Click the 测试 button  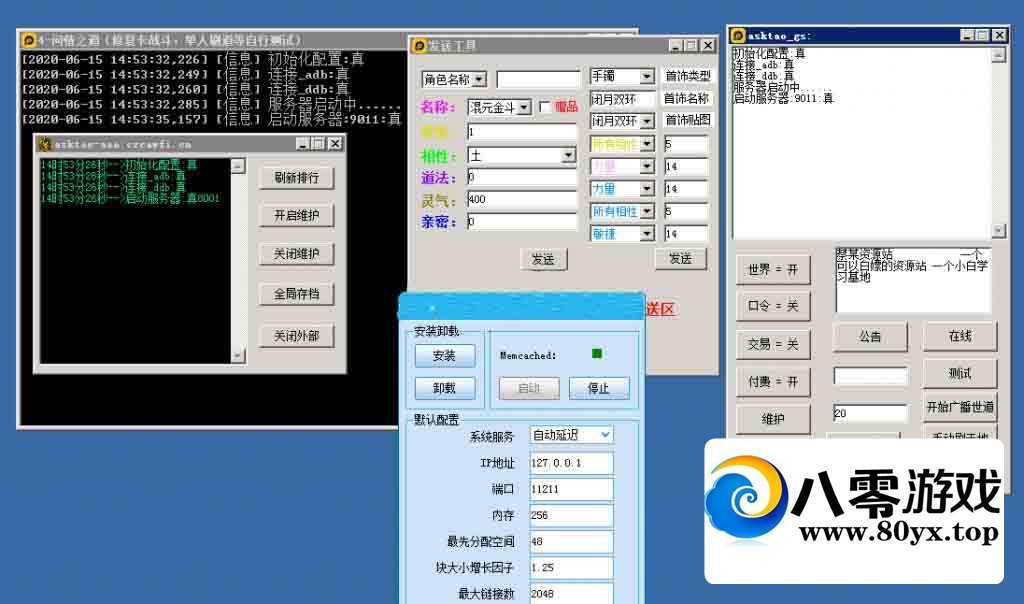960,374
